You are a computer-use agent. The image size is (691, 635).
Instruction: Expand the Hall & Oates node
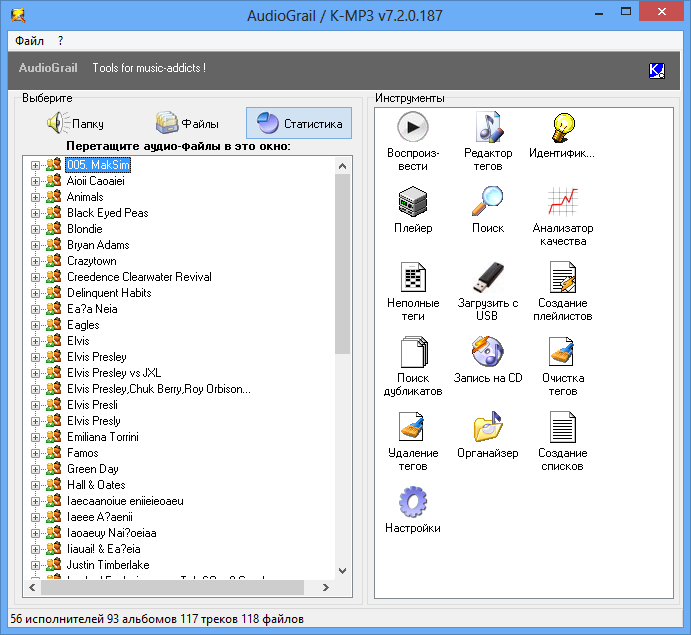pyautogui.click(x=35, y=486)
